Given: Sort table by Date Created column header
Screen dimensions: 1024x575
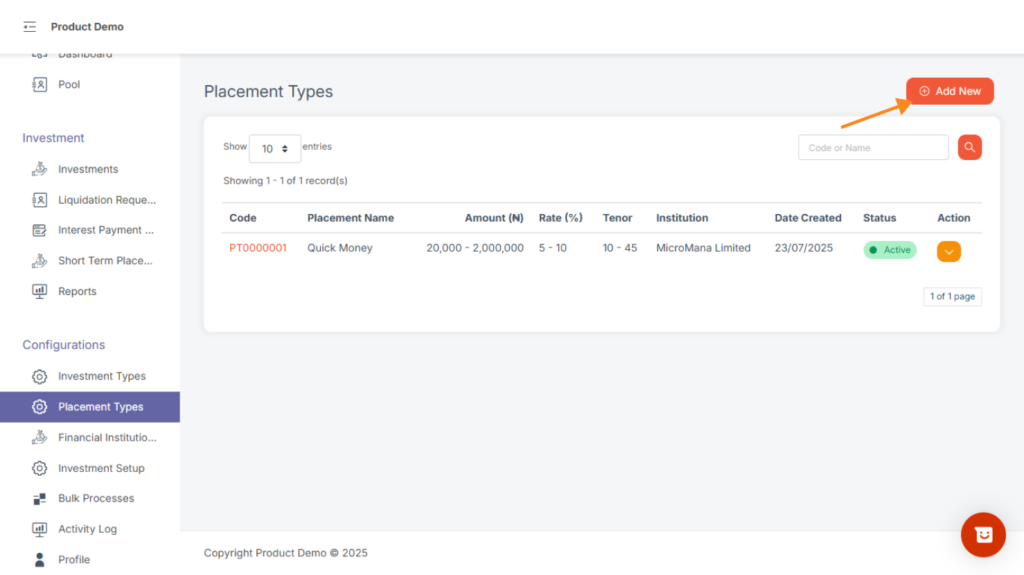Looking at the screenshot, I should tap(807, 218).
